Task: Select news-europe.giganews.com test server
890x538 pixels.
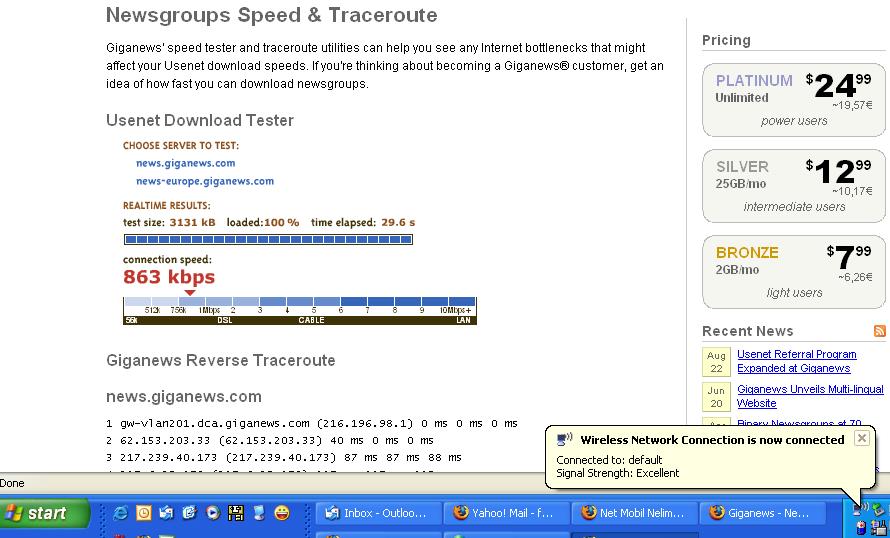Action: [205, 181]
